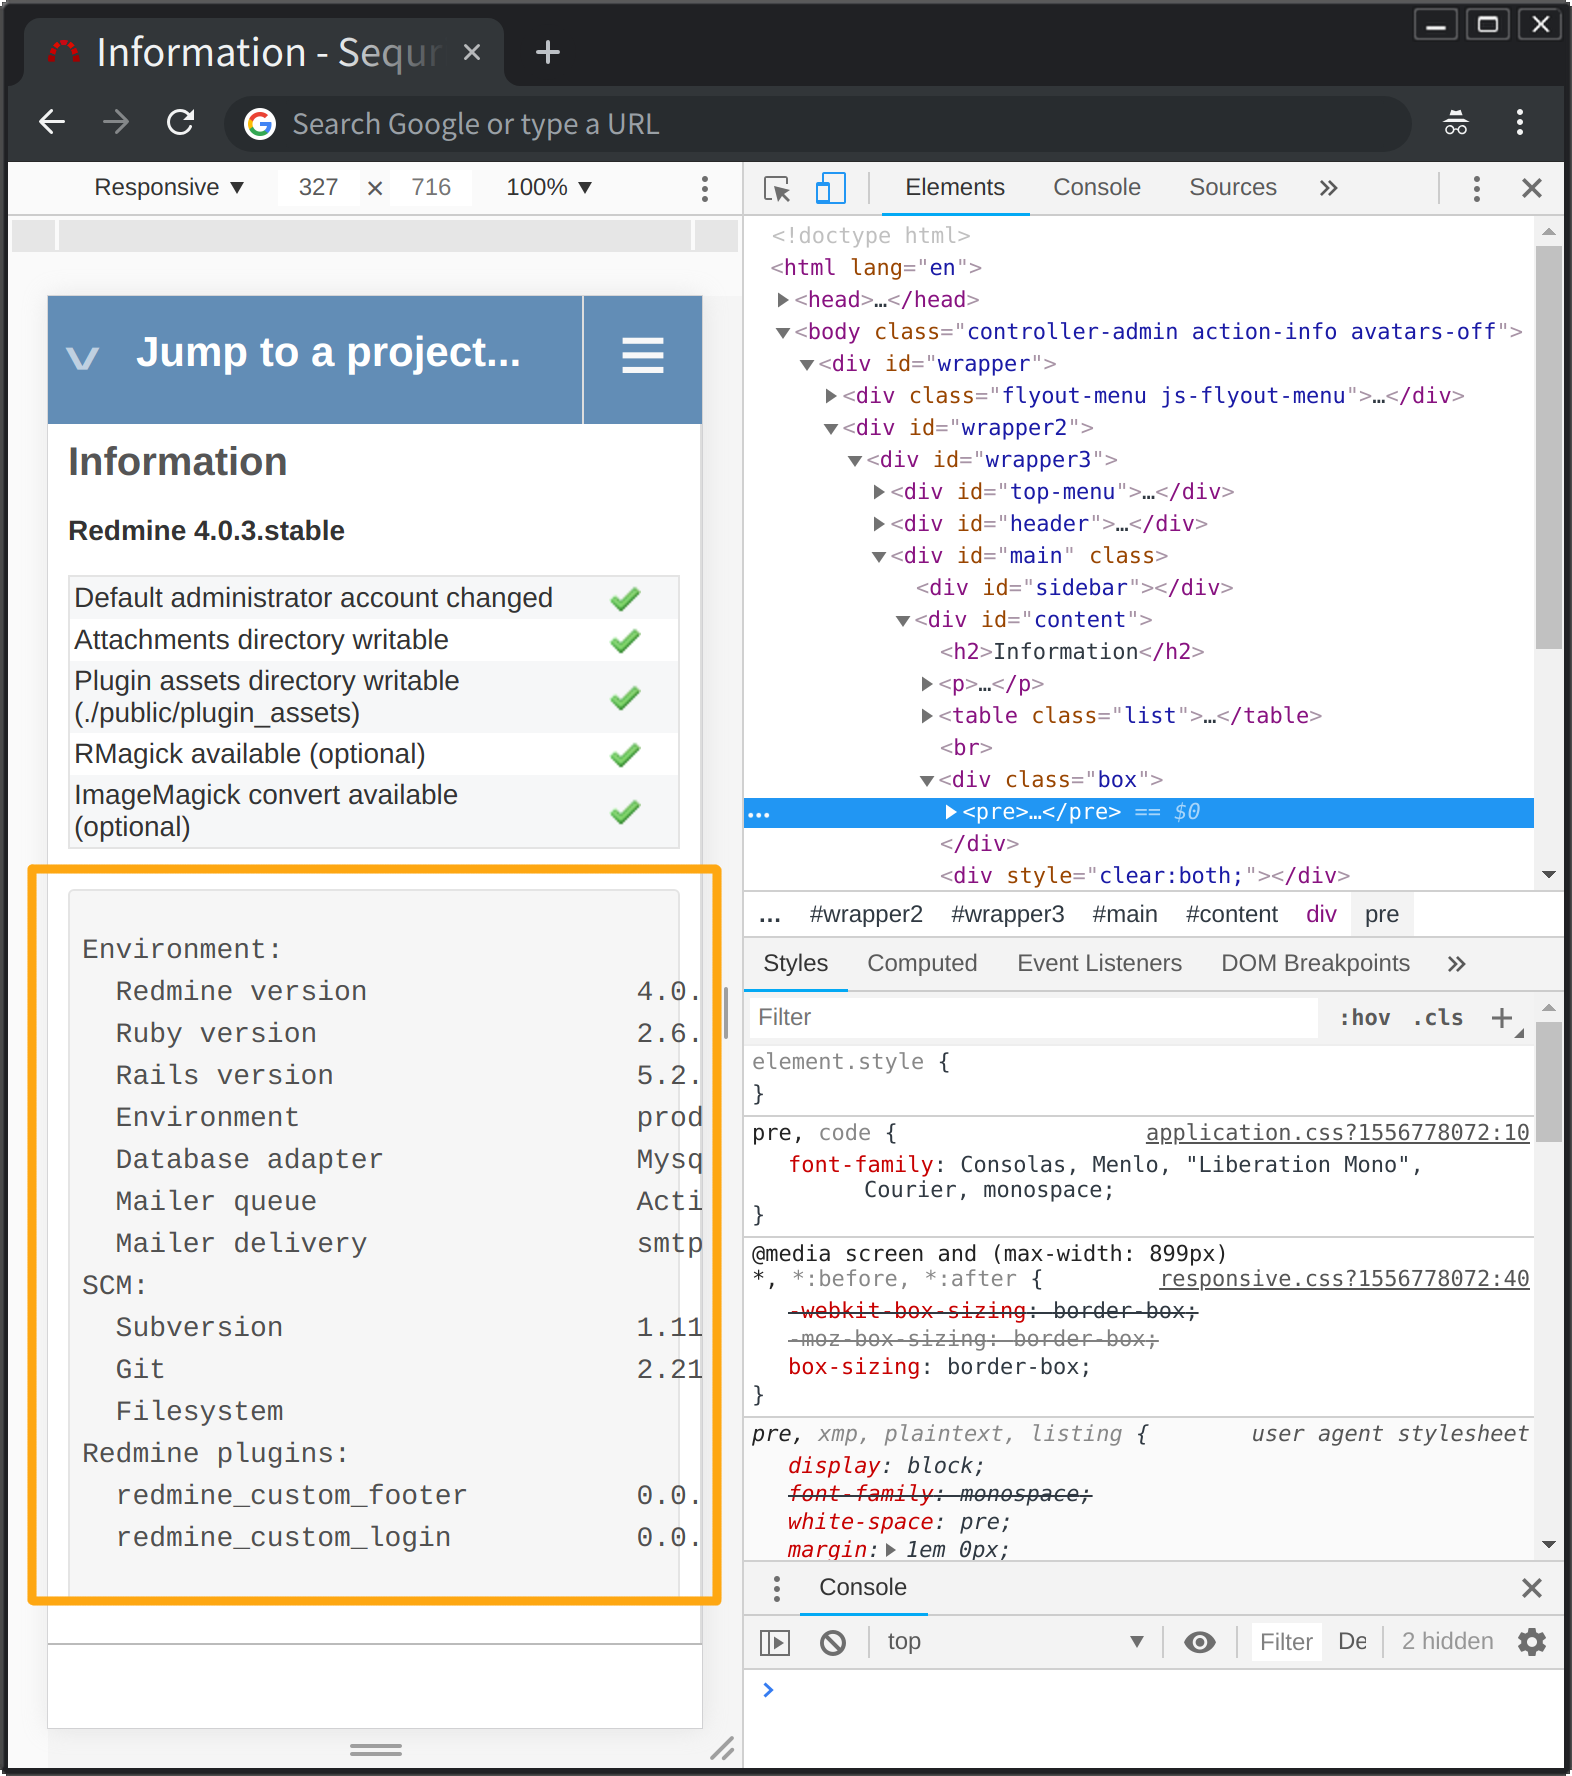Image resolution: width=1572 pixels, height=1776 pixels.
Task: Expand the table class list node
Action: click(x=927, y=716)
